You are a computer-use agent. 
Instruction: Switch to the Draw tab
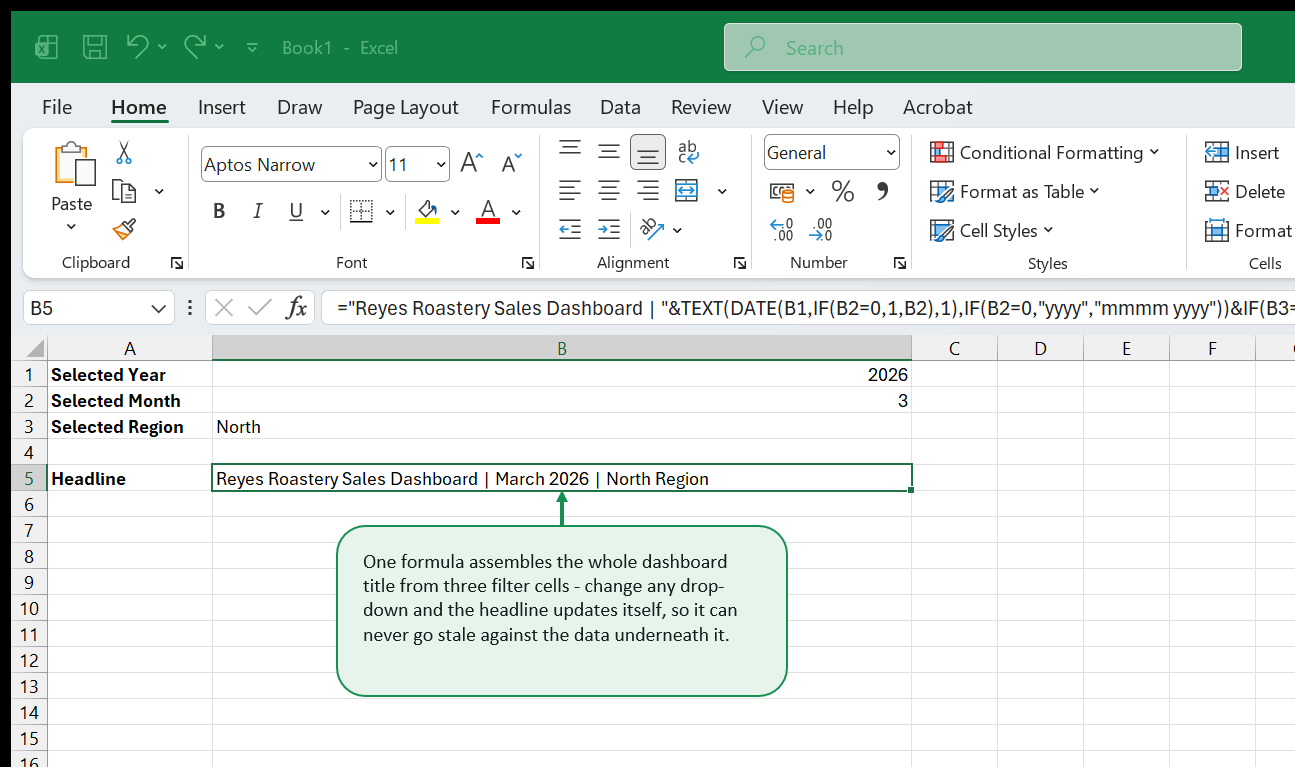(x=300, y=107)
